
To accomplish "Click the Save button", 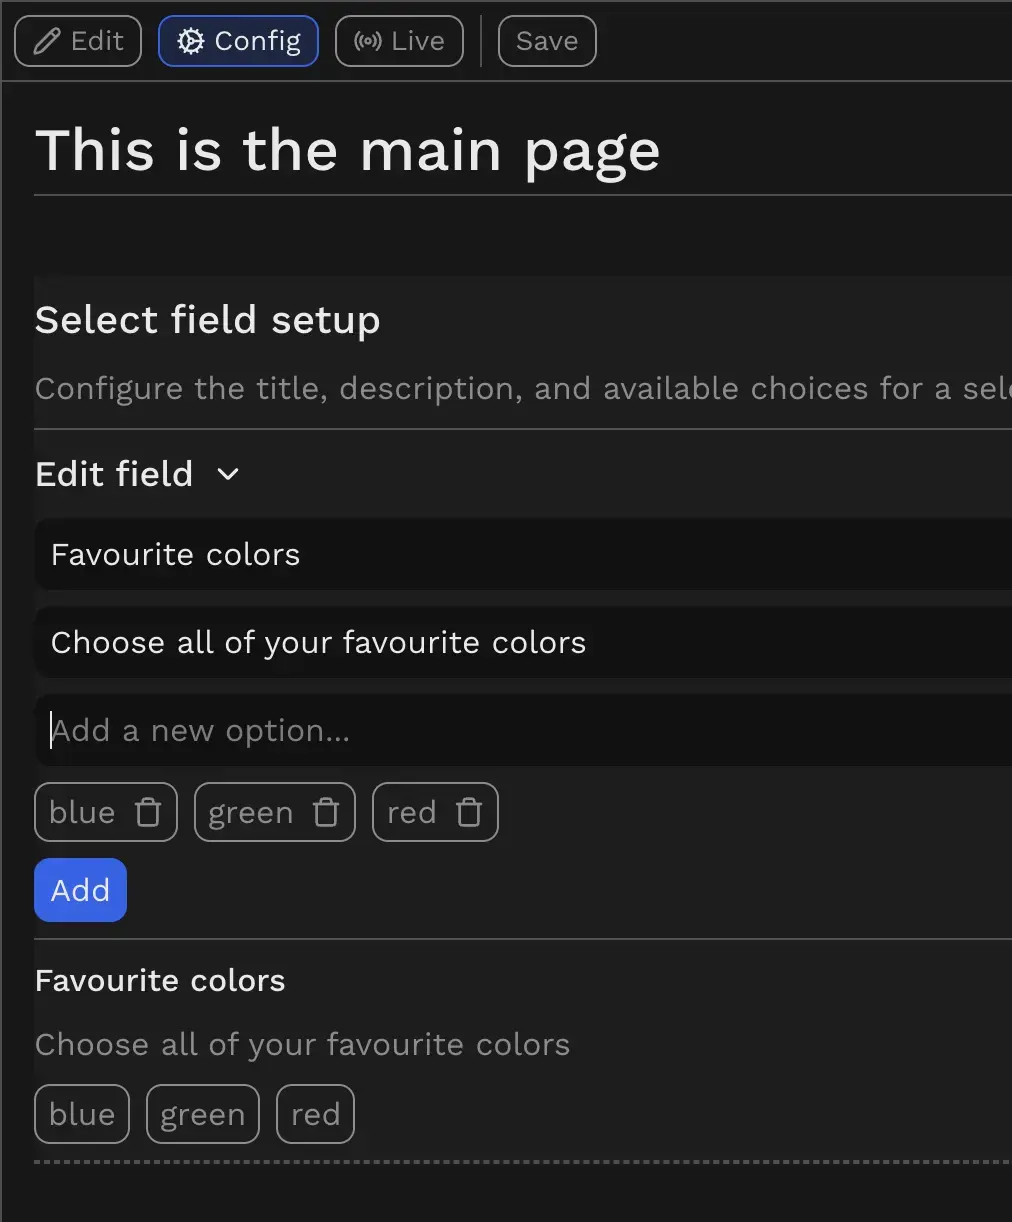I will point(546,40).
